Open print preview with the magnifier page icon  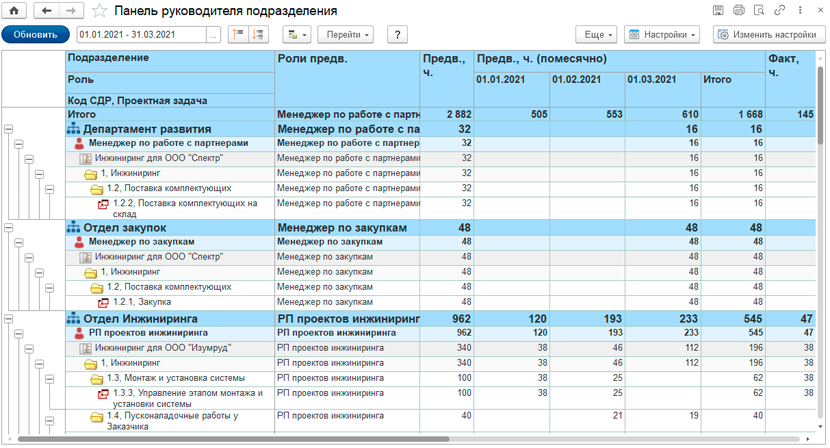point(760,11)
